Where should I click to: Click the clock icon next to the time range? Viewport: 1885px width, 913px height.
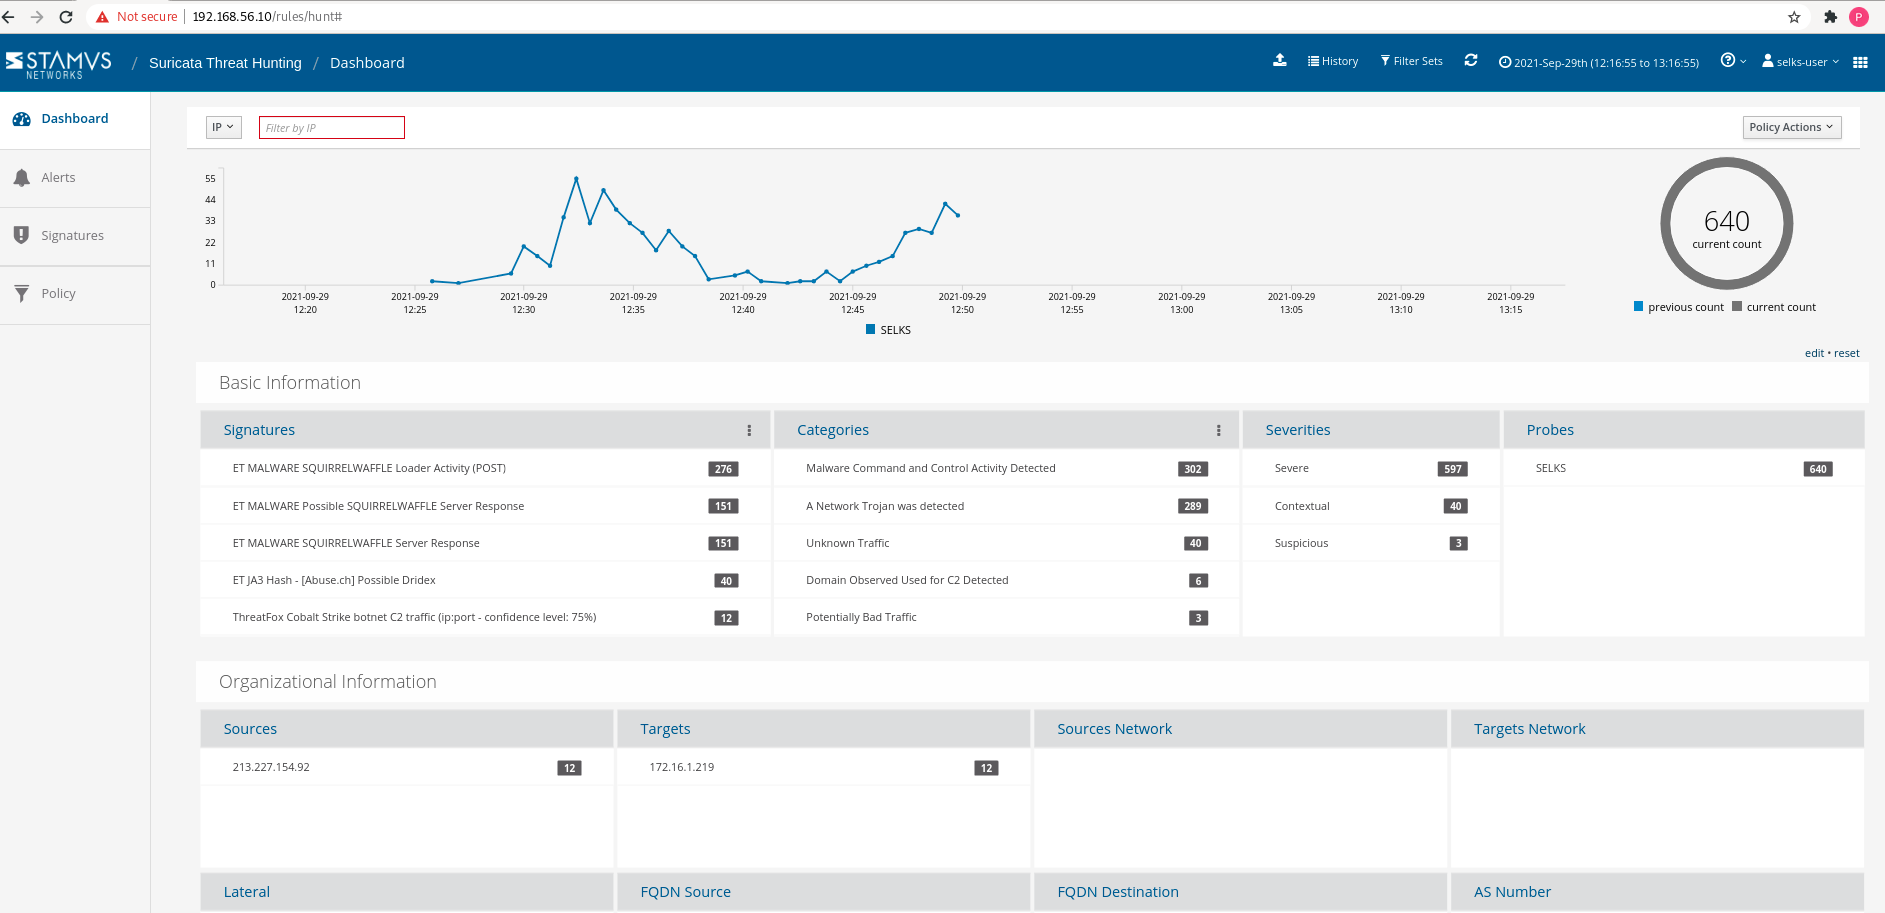pos(1505,62)
